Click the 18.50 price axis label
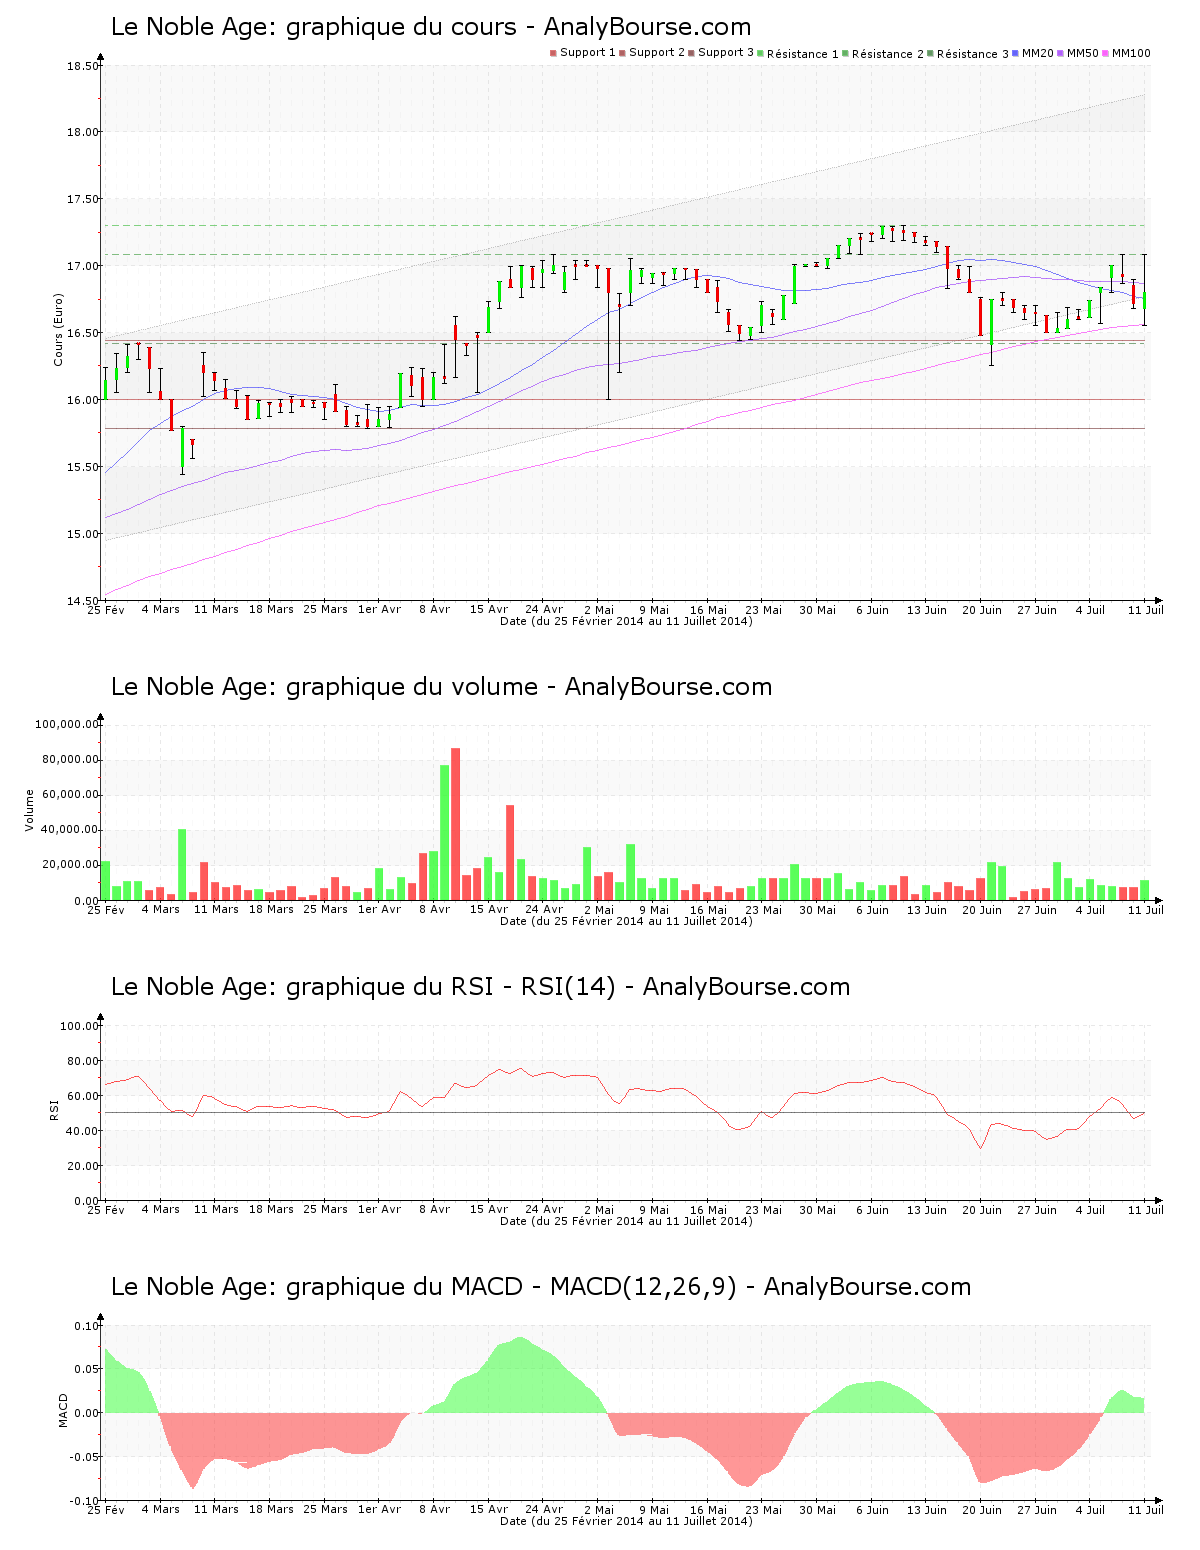The width and height of the screenshot is (1200, 1550). [84, 66]
